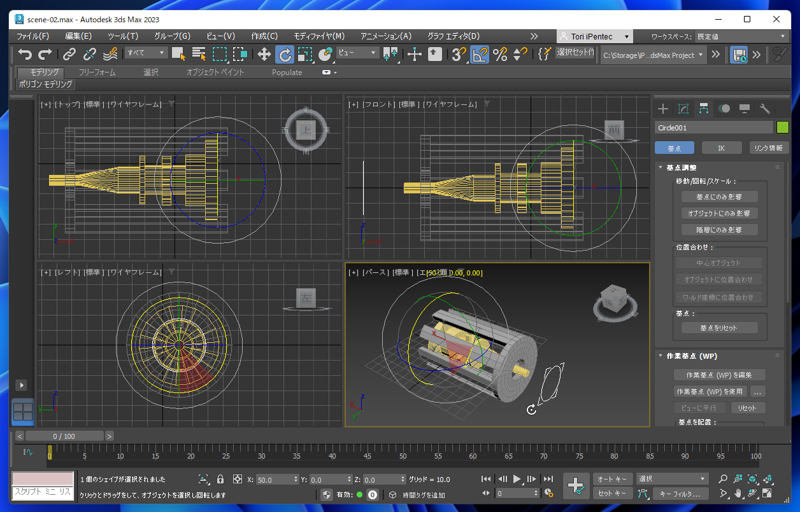The height and width of the screenshot is (512, 800).
Task: Click the time slider showing 0 / 100
Action: [x=64, y=436]
